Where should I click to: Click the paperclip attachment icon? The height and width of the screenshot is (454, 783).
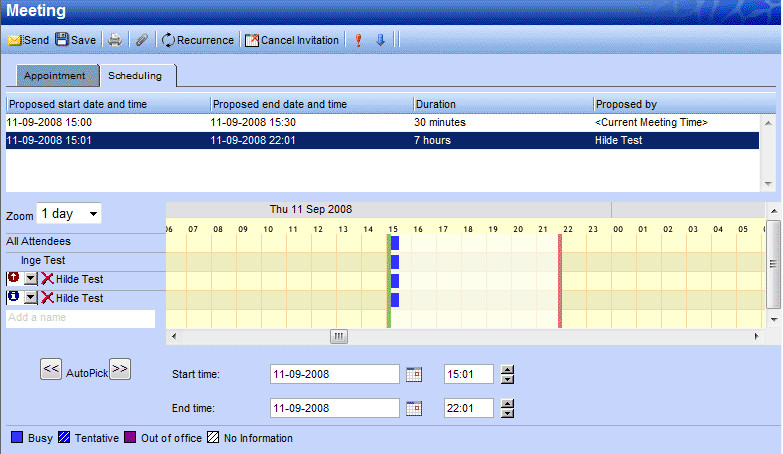click(x=142, y=40)
